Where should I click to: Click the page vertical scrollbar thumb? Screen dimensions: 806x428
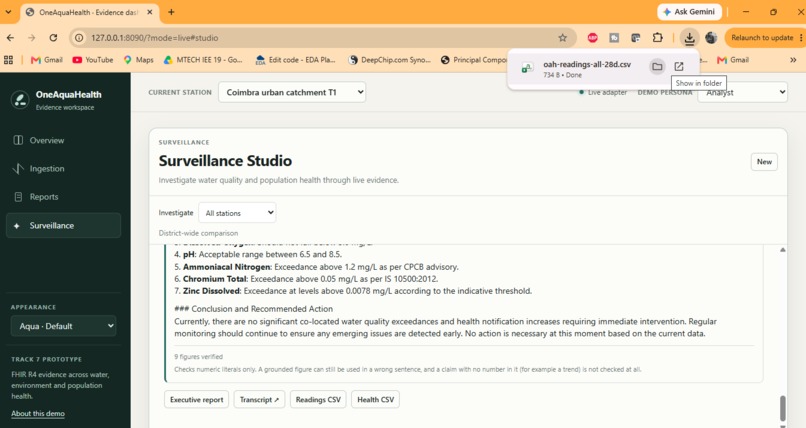[782, 408]
